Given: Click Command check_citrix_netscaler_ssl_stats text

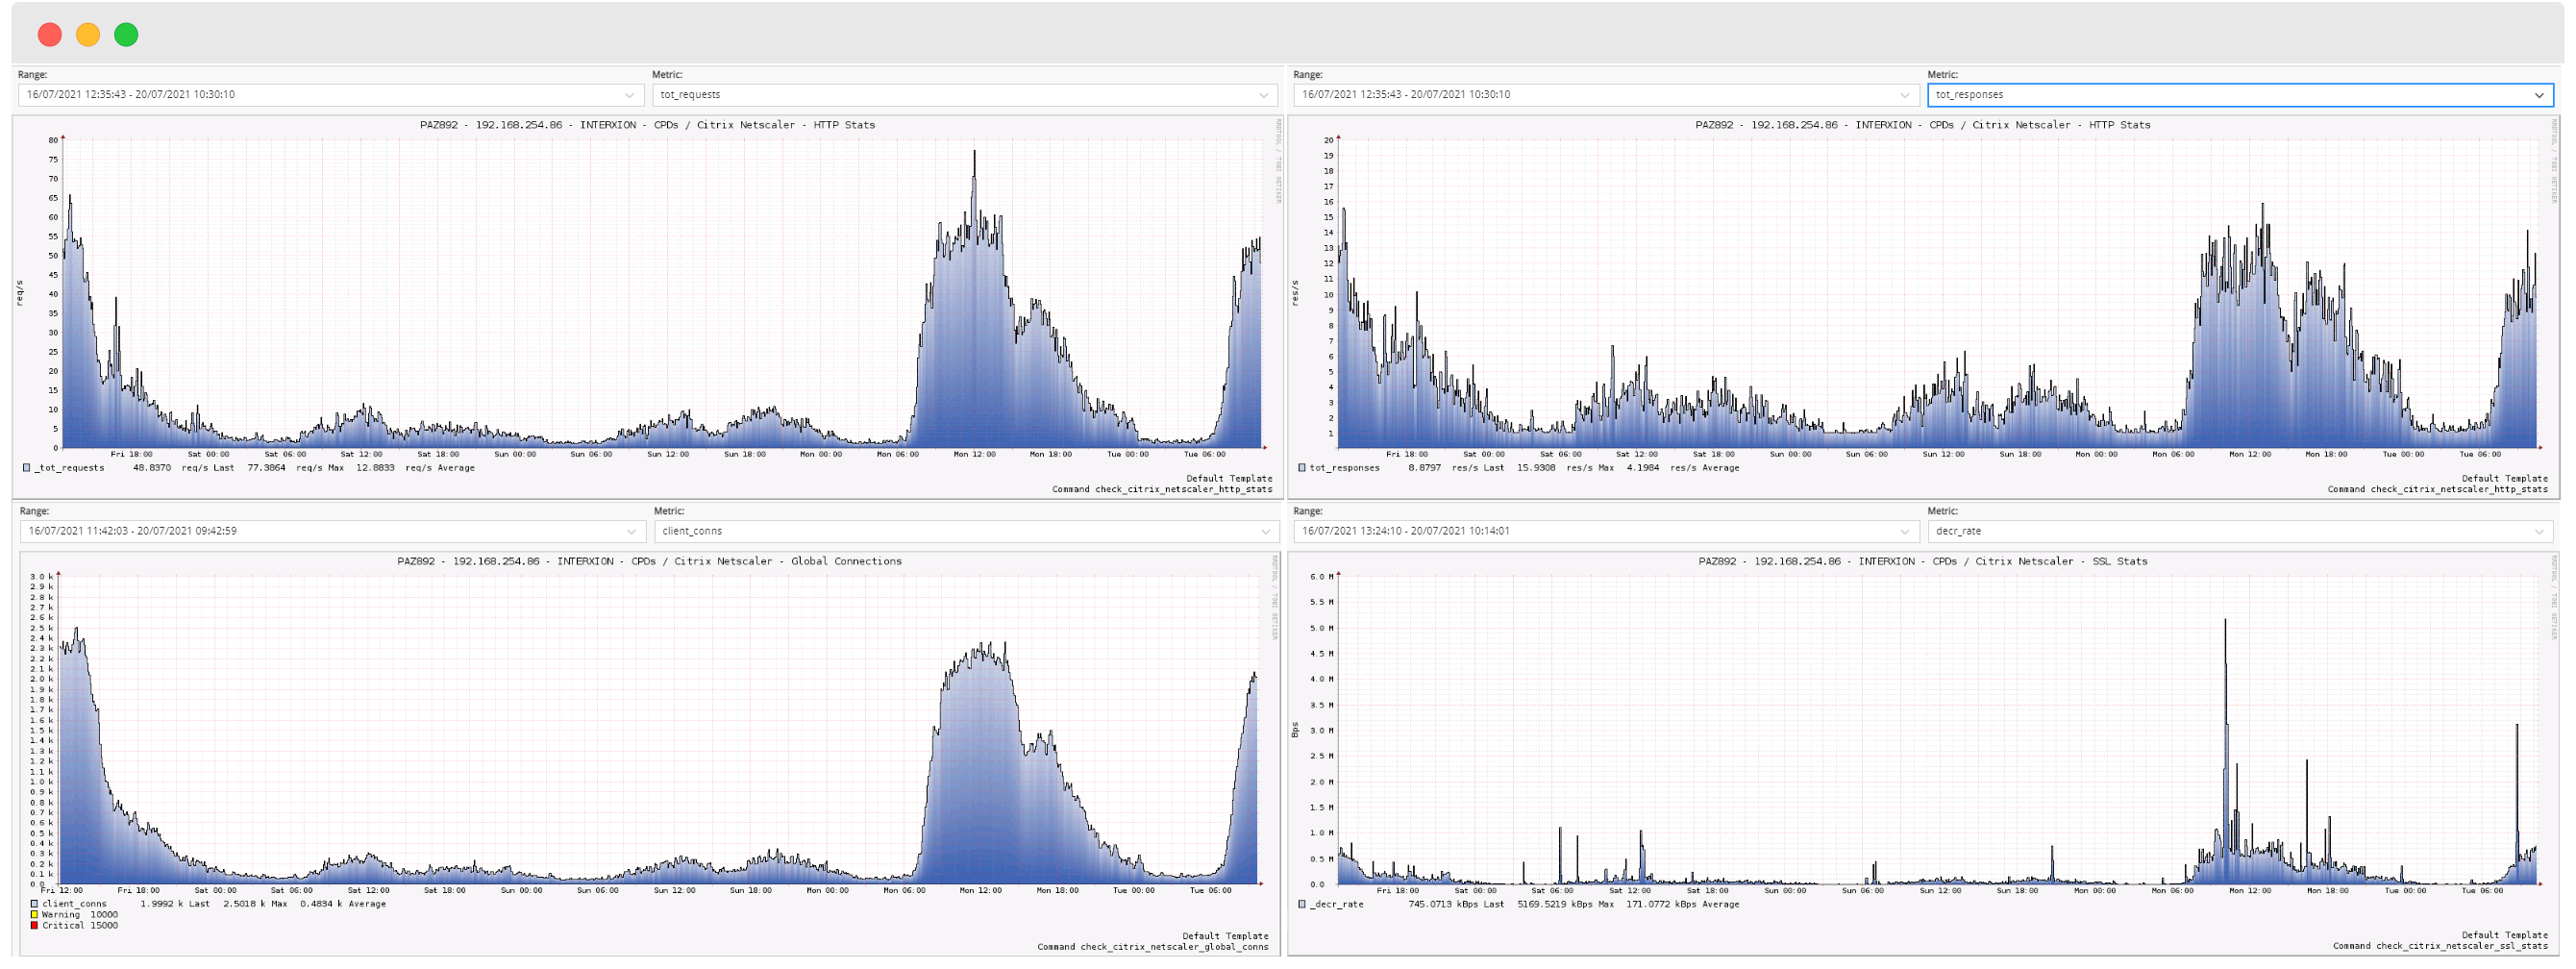Looking at the screenshot, I should 2440,946.
